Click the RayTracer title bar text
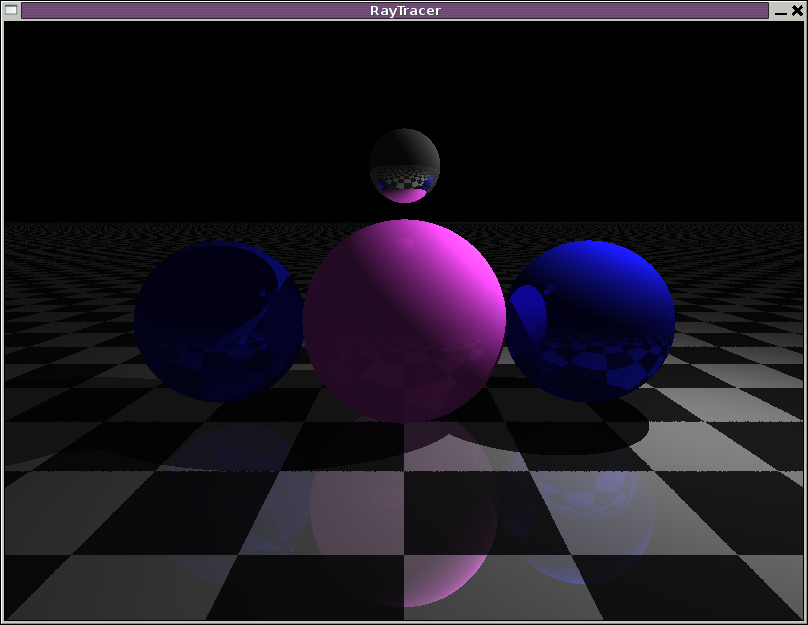This screenshot has height=625, width=808. [x=405, y=11]
